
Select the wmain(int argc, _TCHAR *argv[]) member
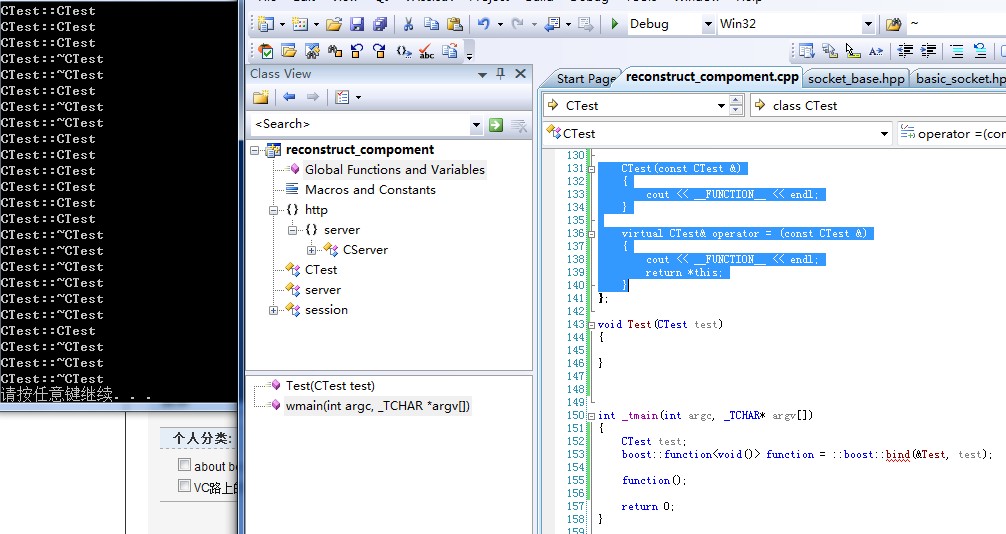pyautogui.click(x=377, y=406)
